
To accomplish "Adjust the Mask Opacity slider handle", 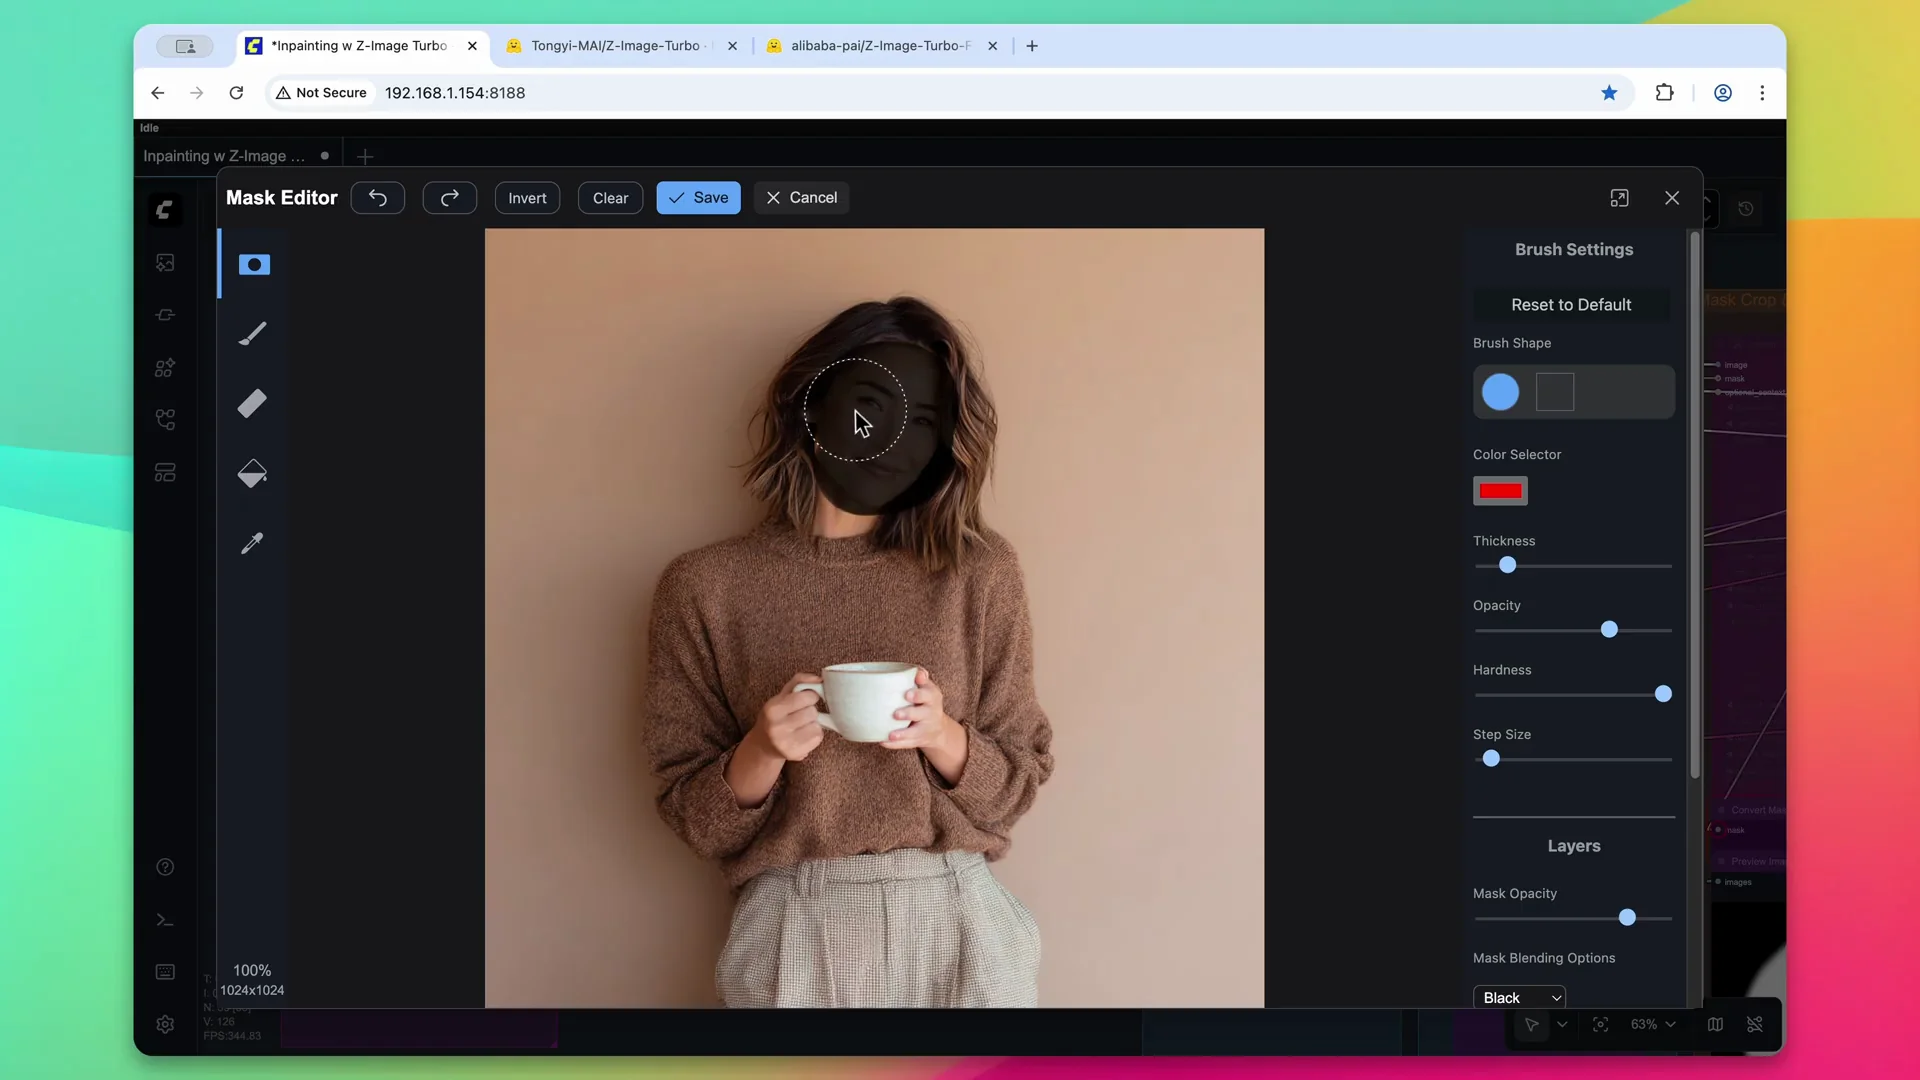I will click(1628, 917).
